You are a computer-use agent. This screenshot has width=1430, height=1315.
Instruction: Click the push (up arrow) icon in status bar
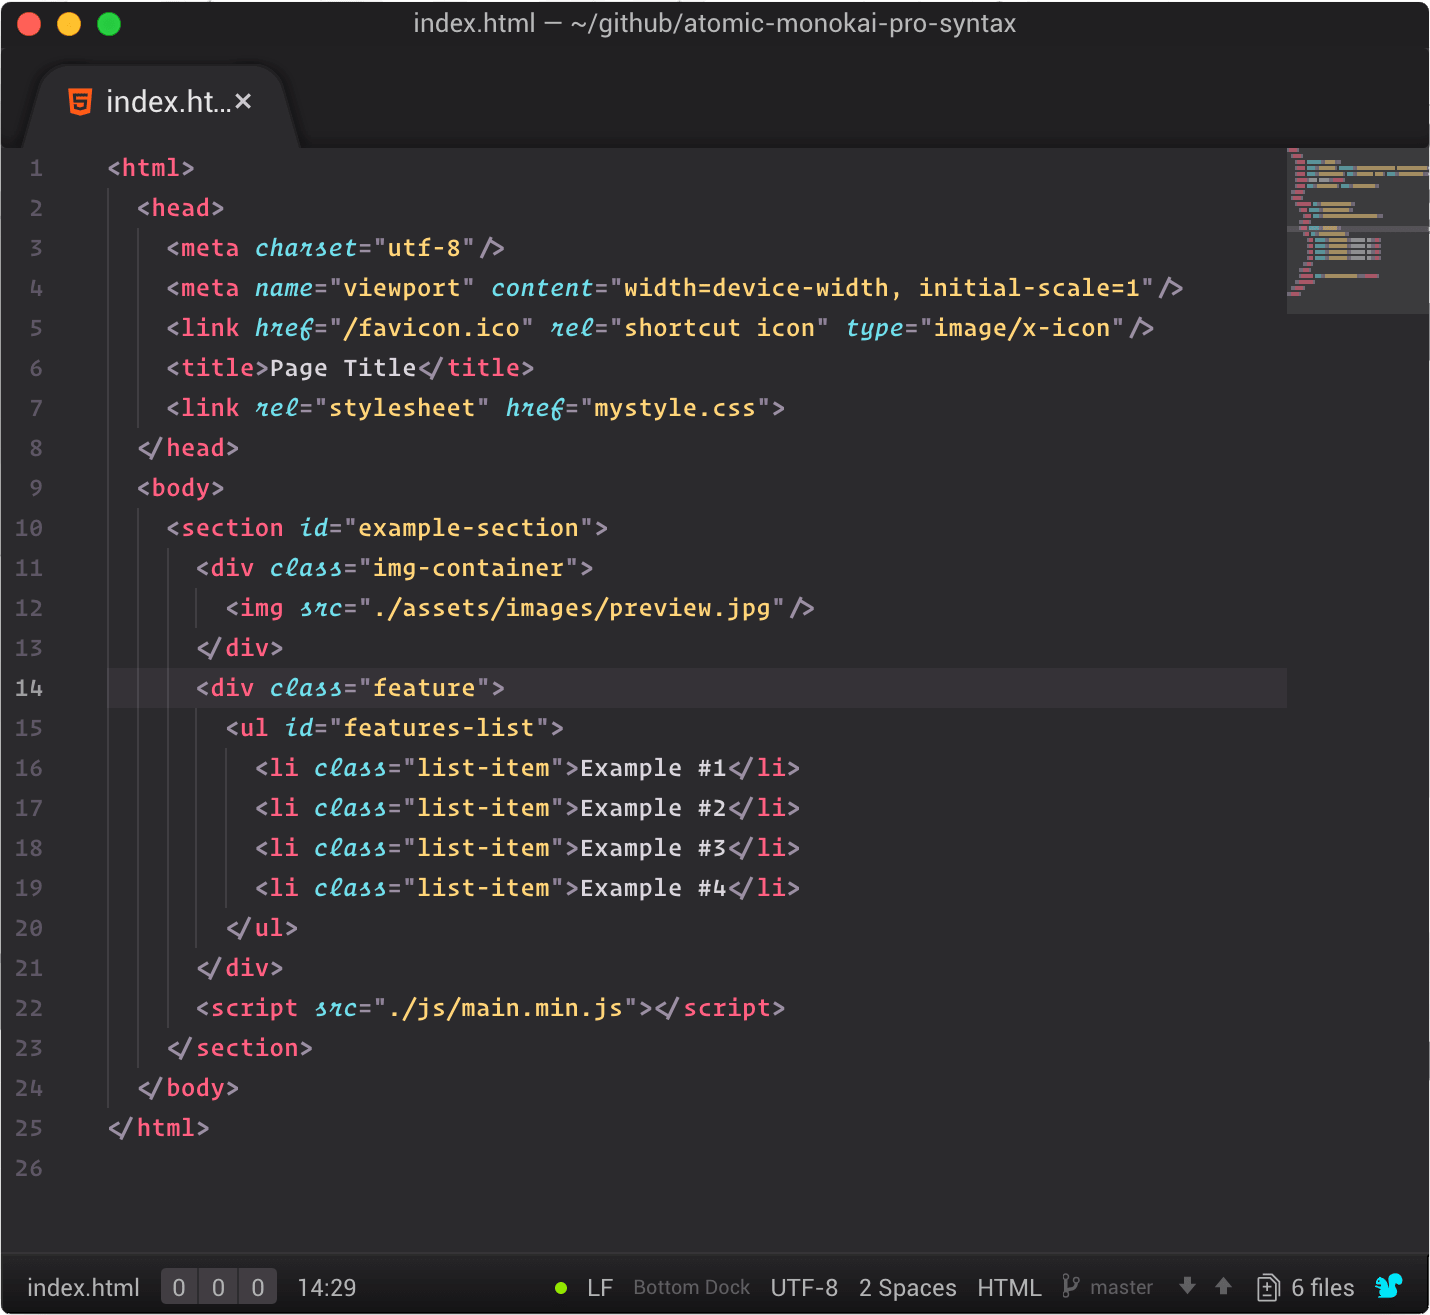(x=1223, y=1287)
